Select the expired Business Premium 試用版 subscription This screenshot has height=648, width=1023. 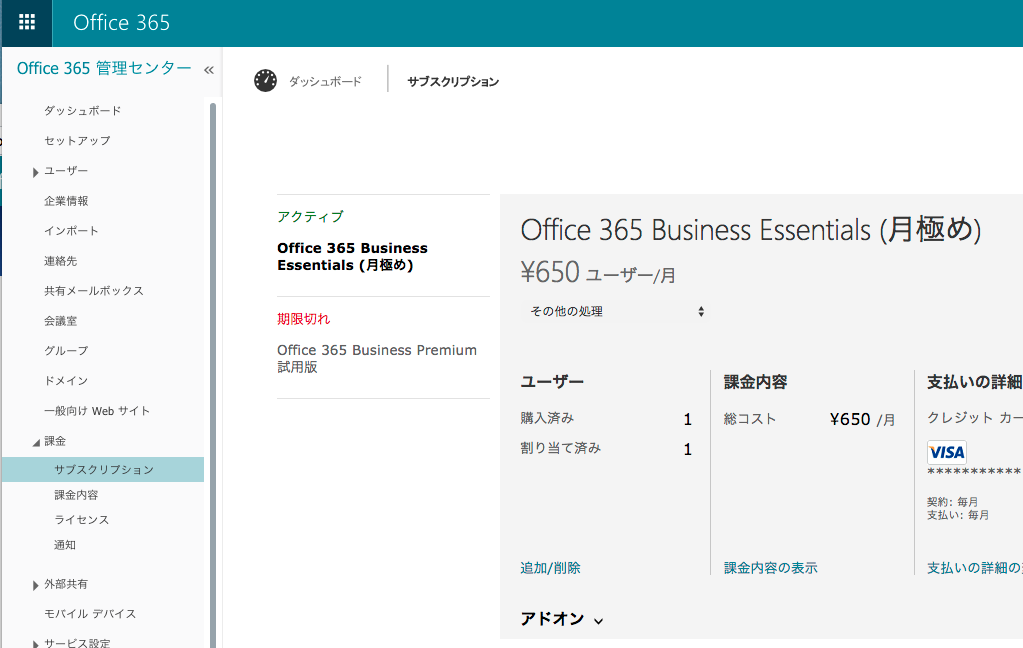pyautogui.click(x=377, y=358)
